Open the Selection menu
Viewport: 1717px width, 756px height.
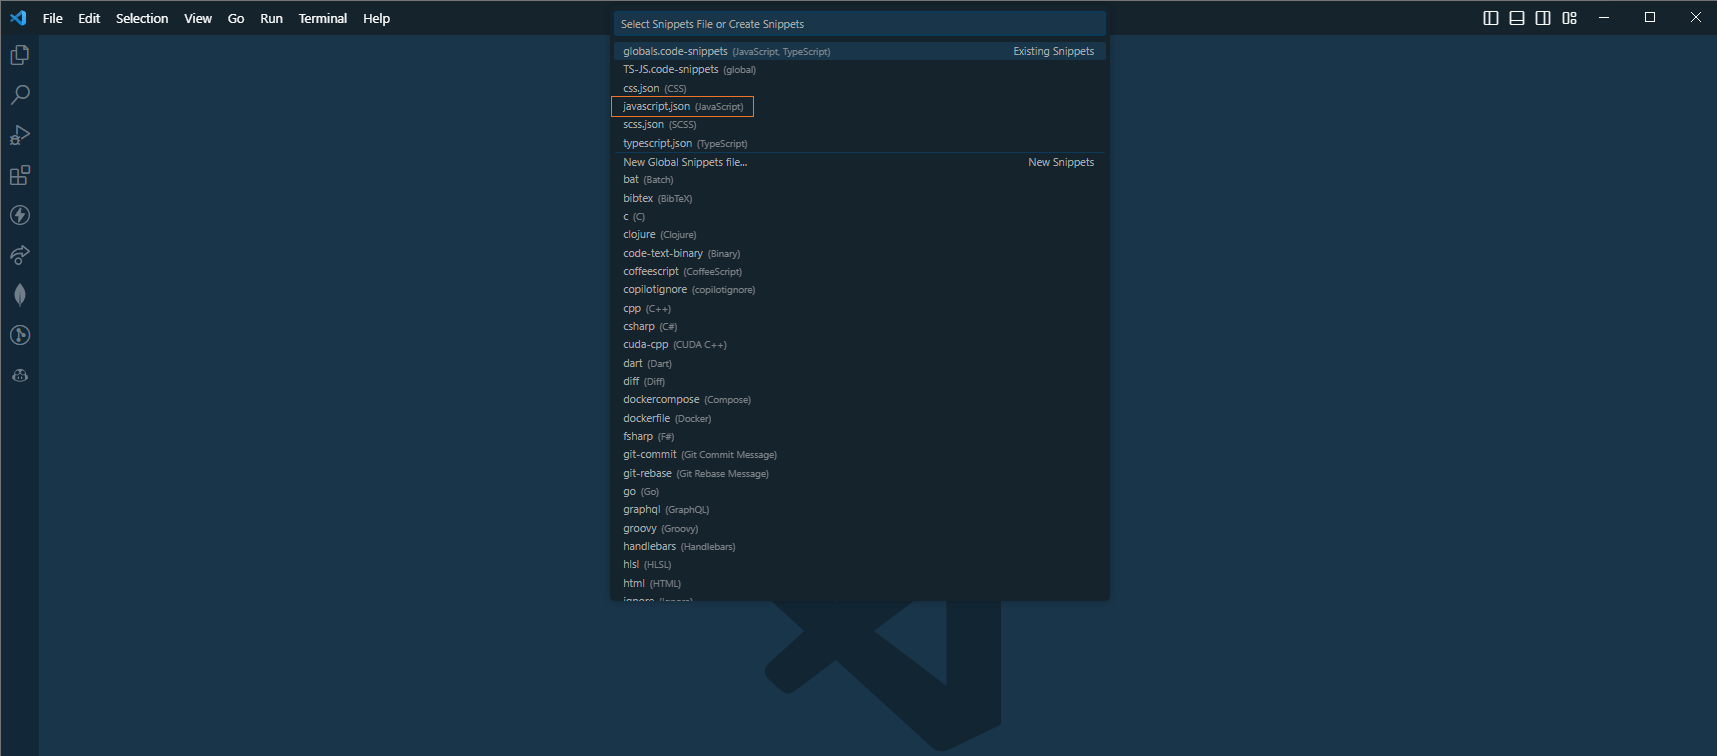[x=142, y=18]
